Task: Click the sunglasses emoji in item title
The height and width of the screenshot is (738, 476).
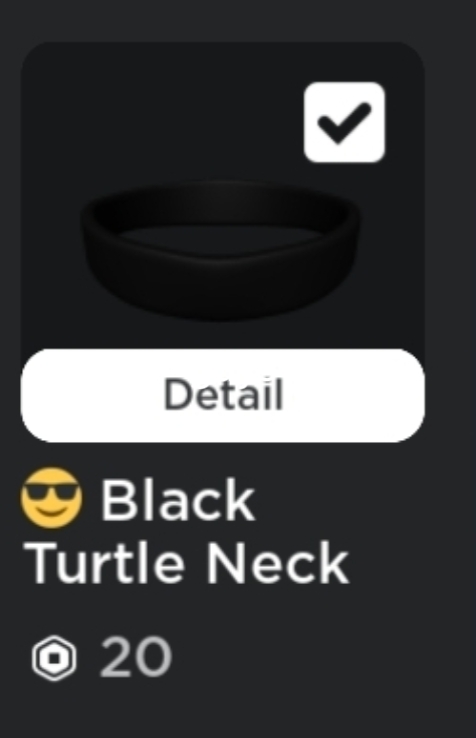Action: pos(52,497)
